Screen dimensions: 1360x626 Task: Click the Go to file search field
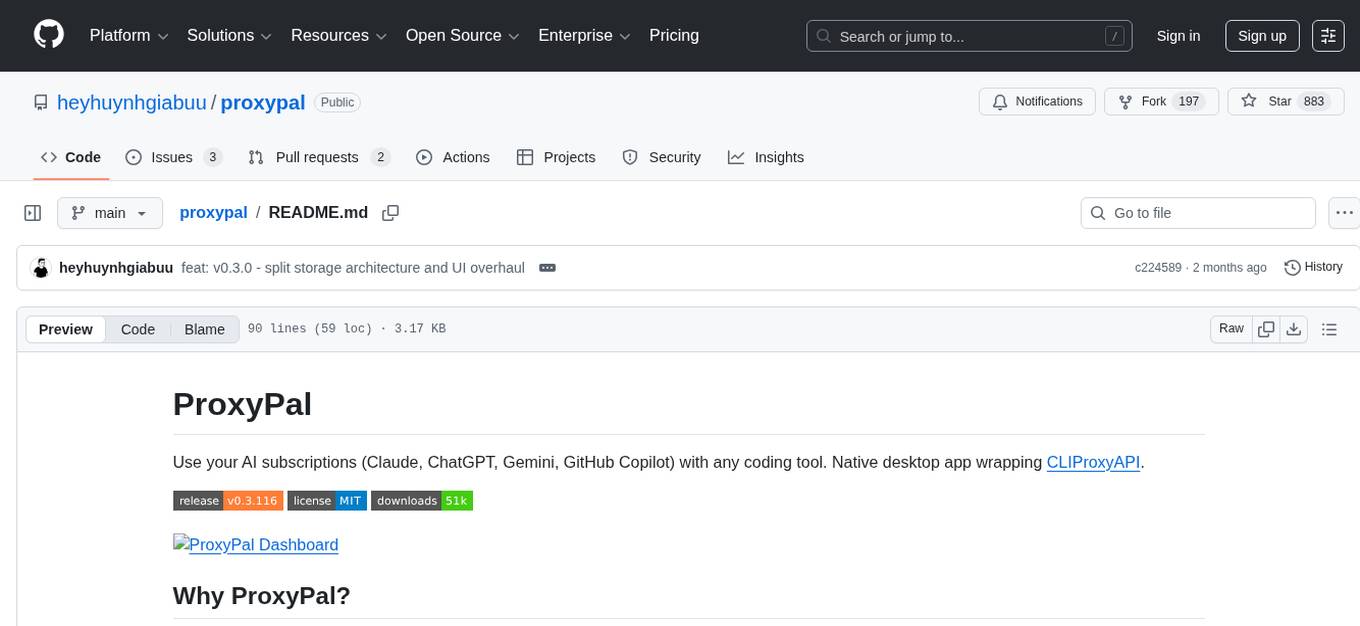pyautogui.click(x=1197, y=212)
